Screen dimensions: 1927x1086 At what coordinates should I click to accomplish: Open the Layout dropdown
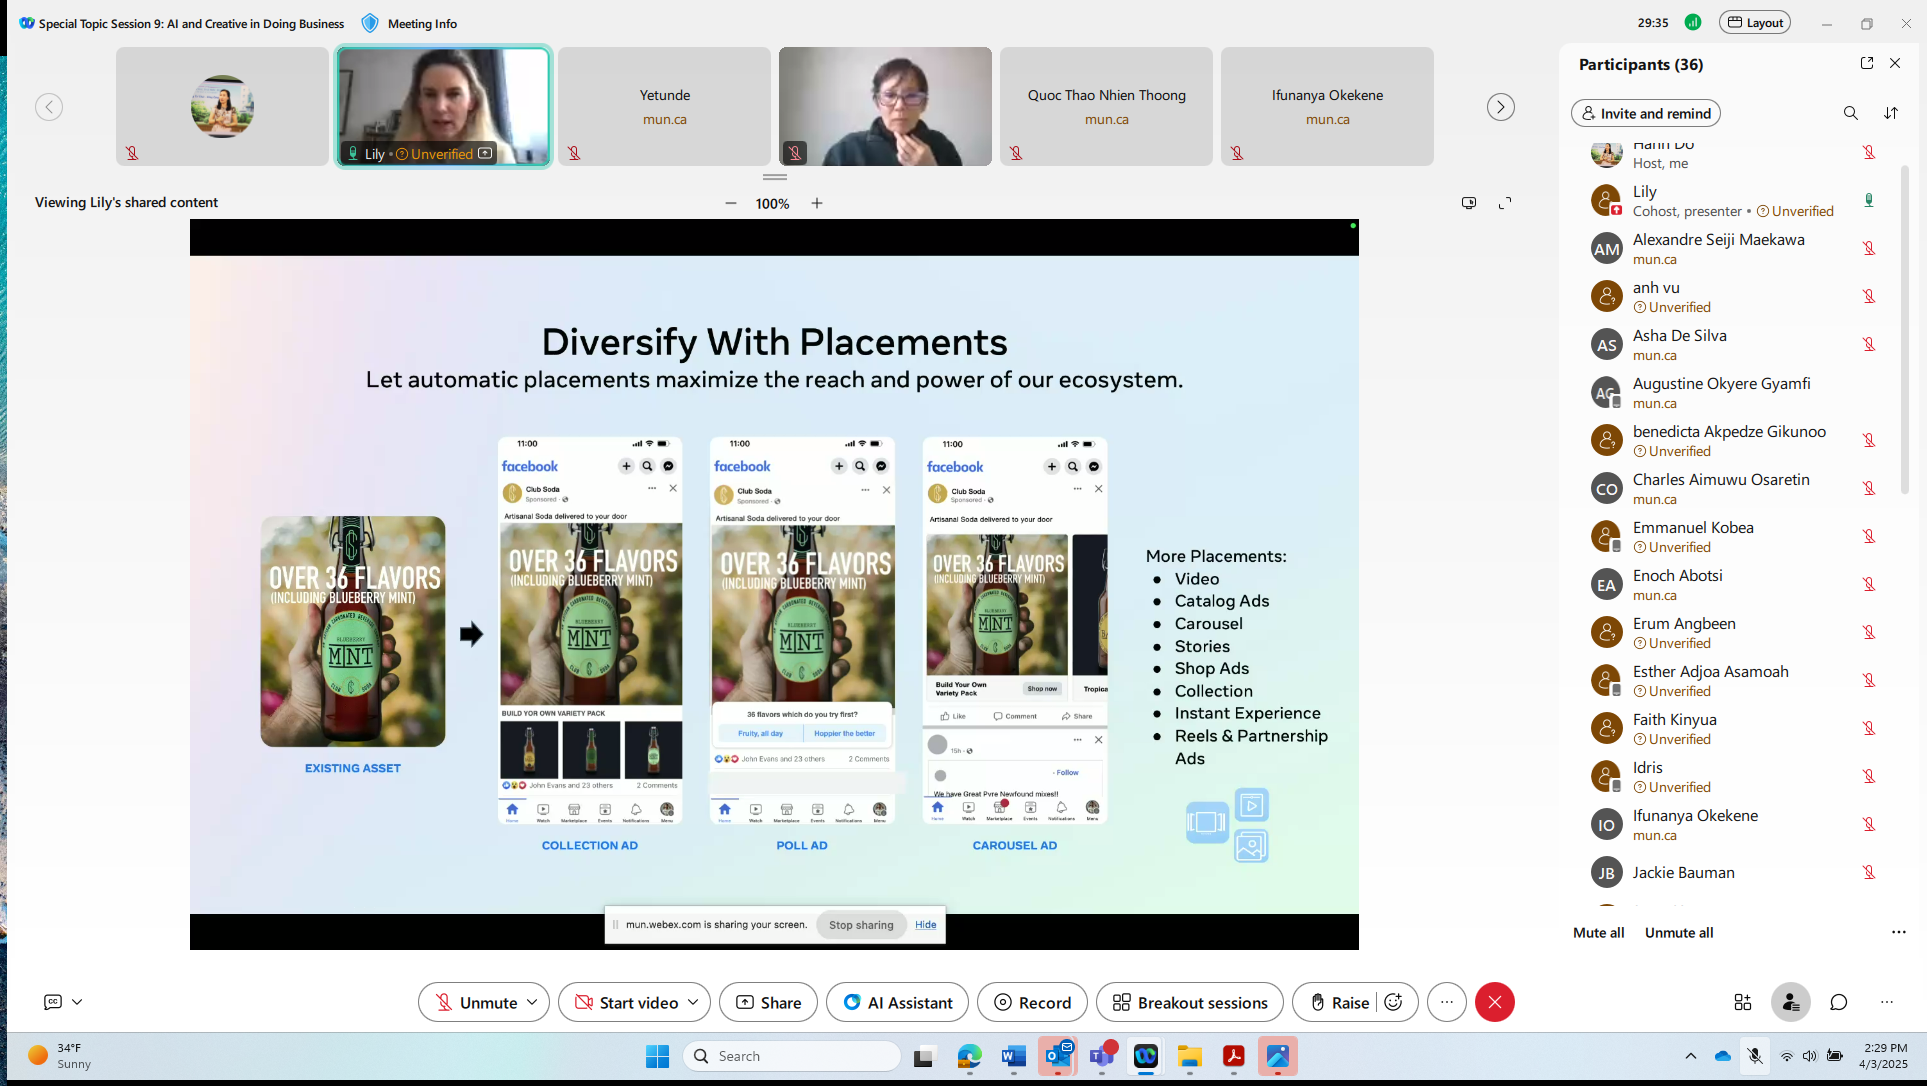point(1755,23)
